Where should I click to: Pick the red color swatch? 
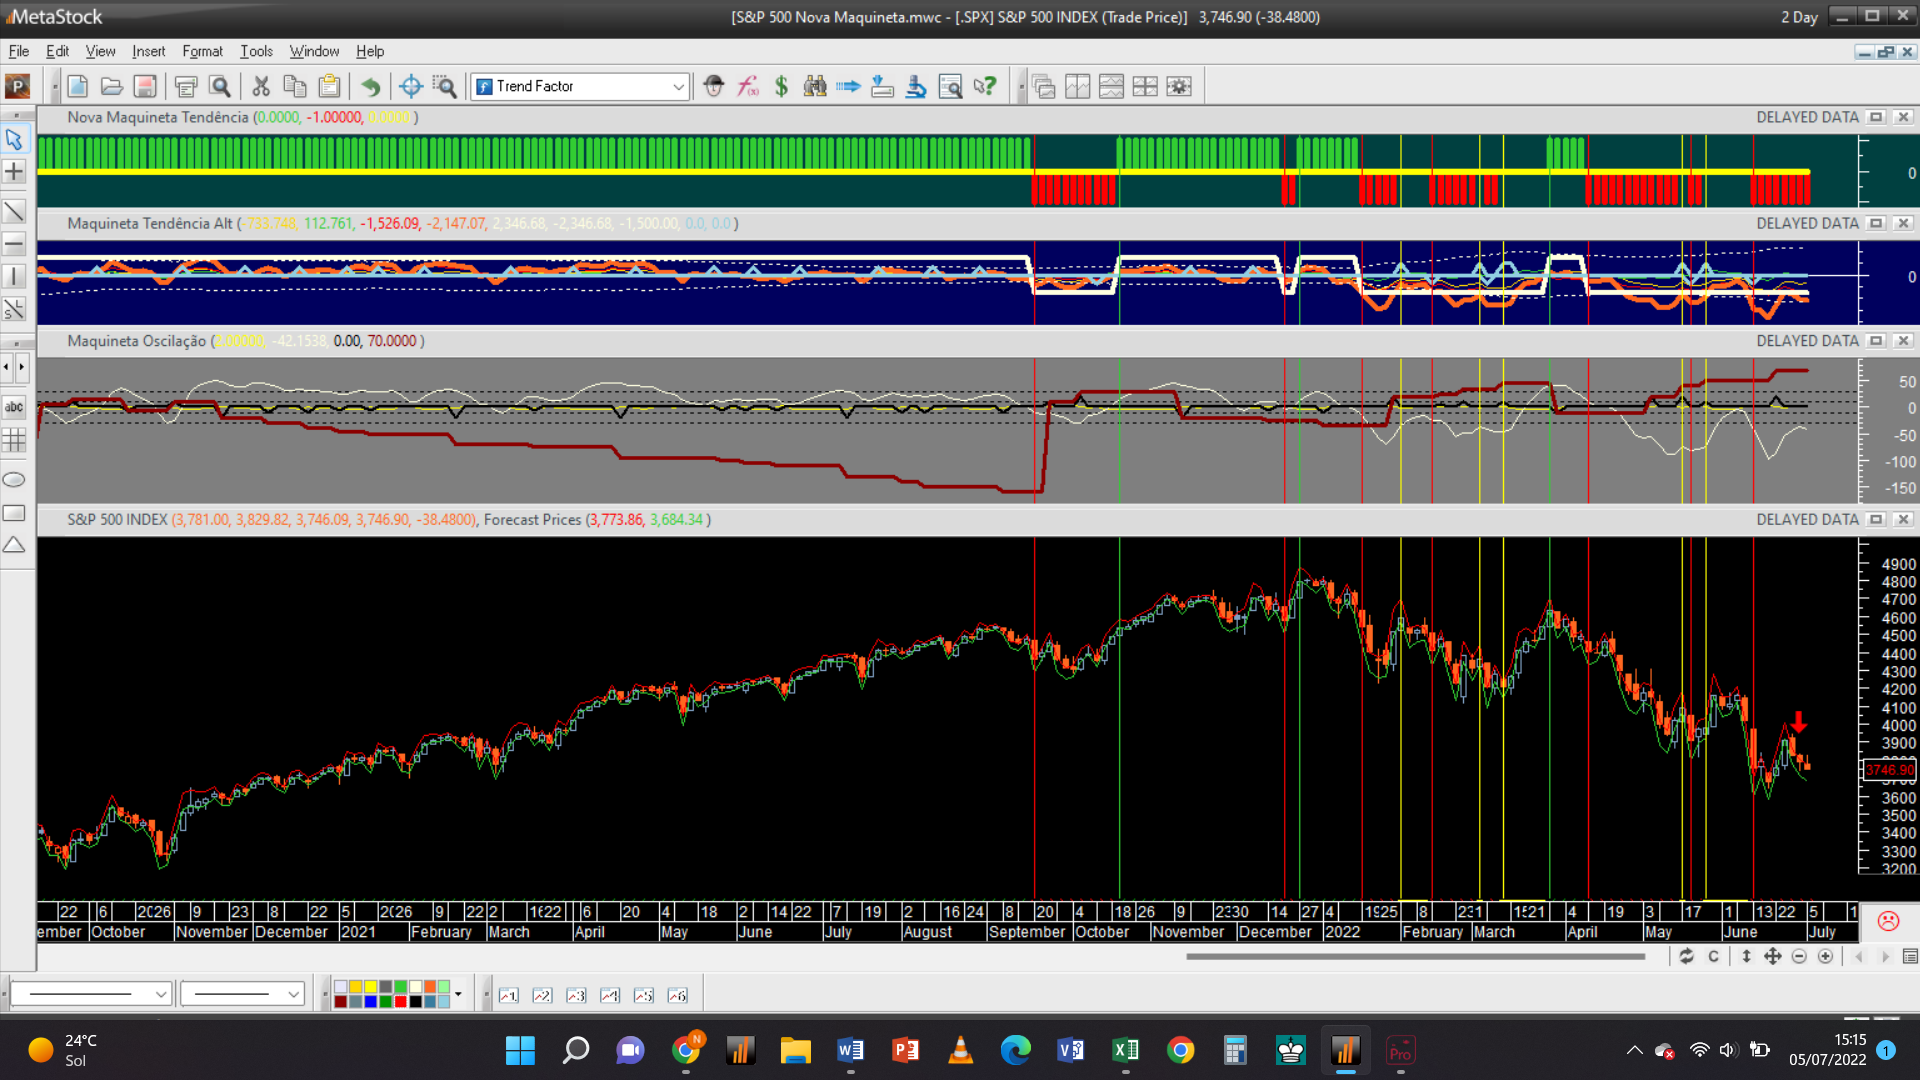click(400, 1002)
